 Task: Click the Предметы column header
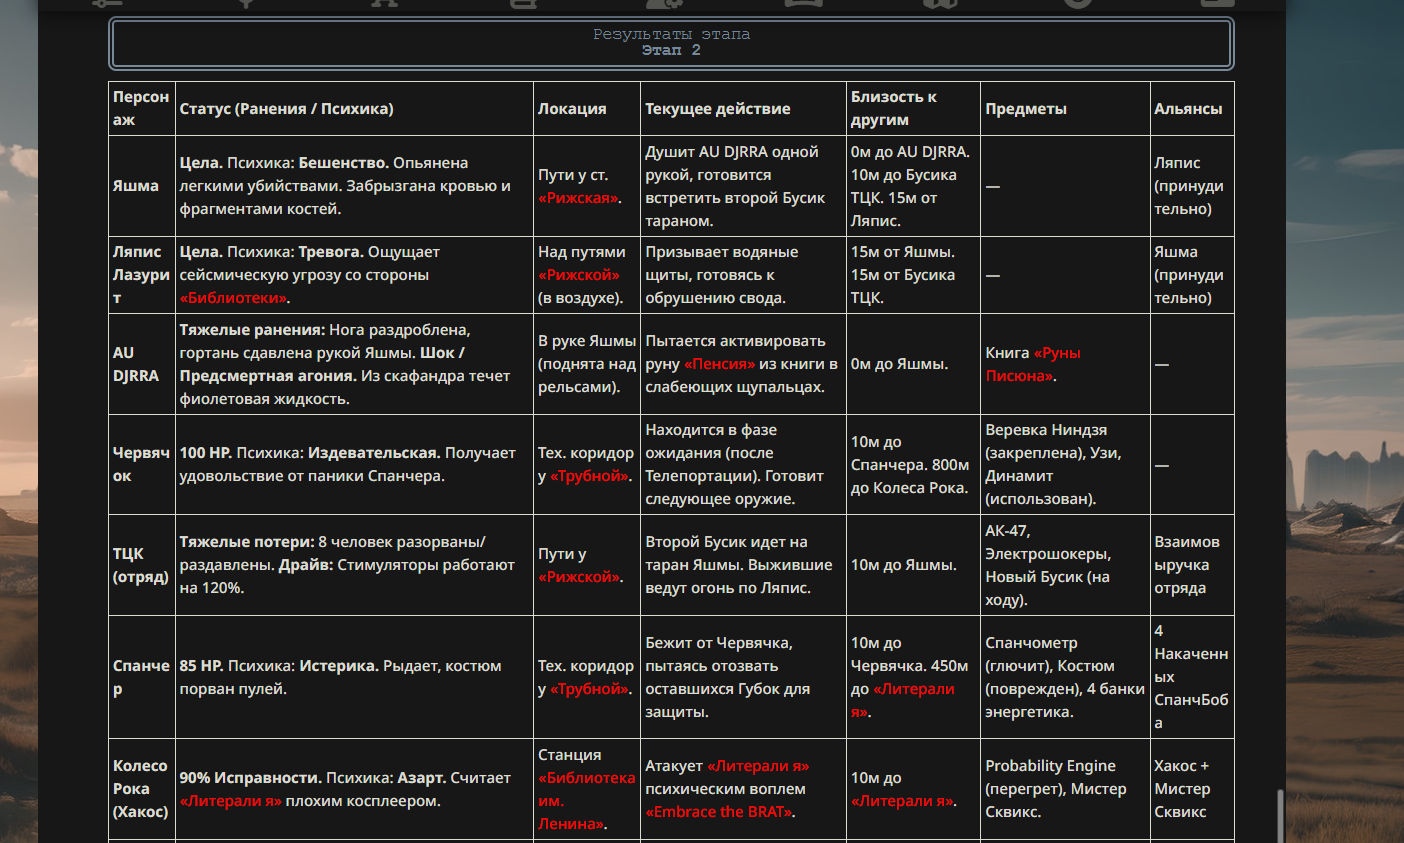(1026, 109)
